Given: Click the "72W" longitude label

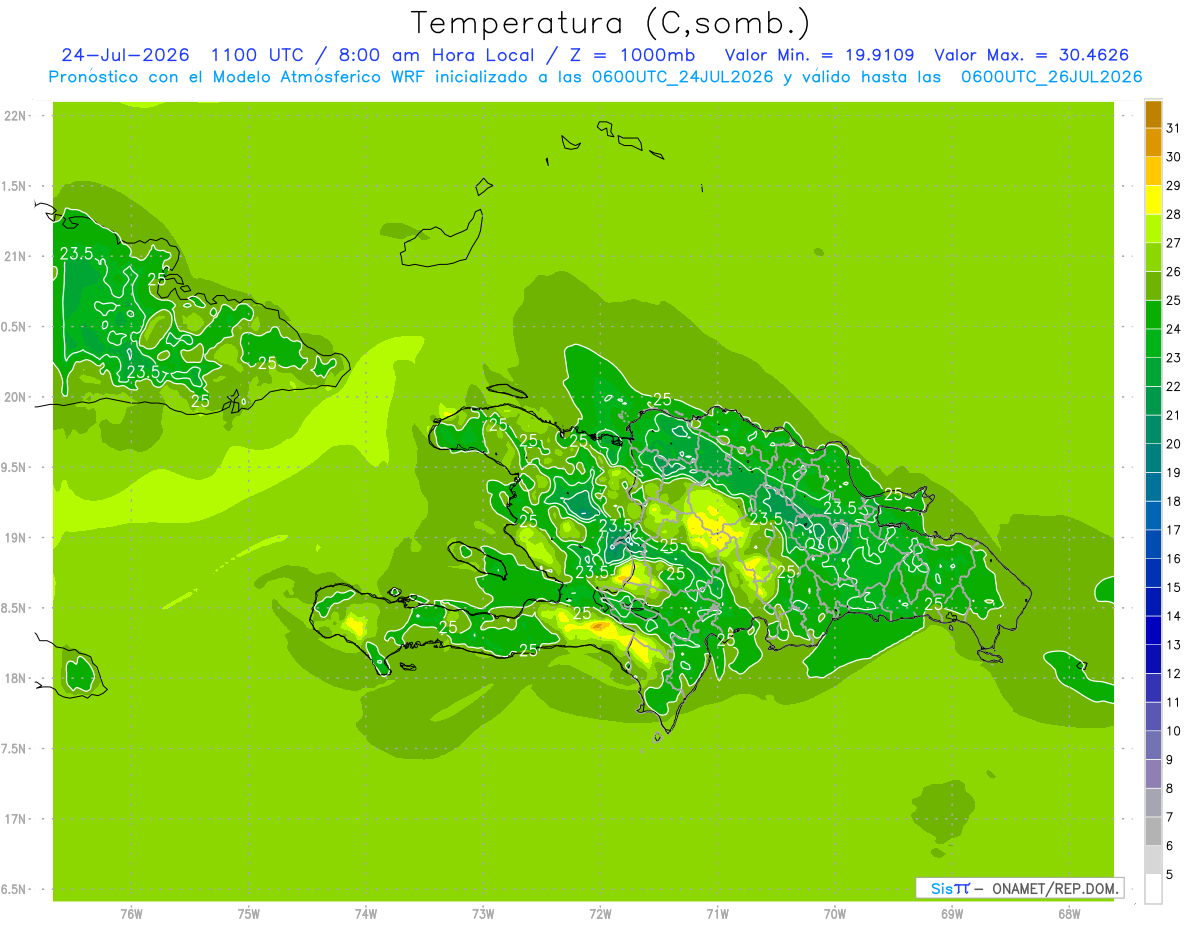Looking at the screenshot, I should tap(600, 913).
